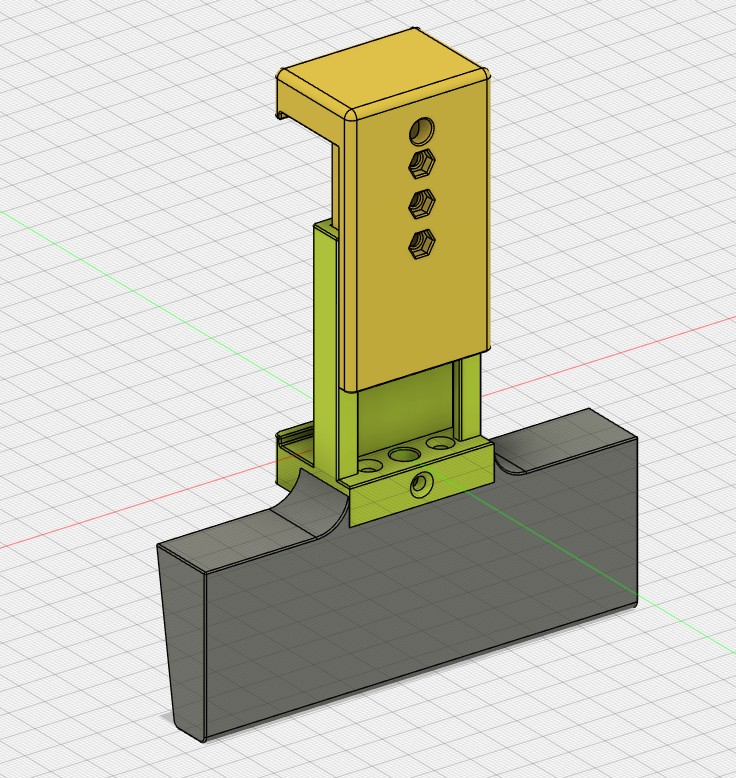Click the right hole on green base top
Viewport: 736px width, 778px height.
point(439,442)
